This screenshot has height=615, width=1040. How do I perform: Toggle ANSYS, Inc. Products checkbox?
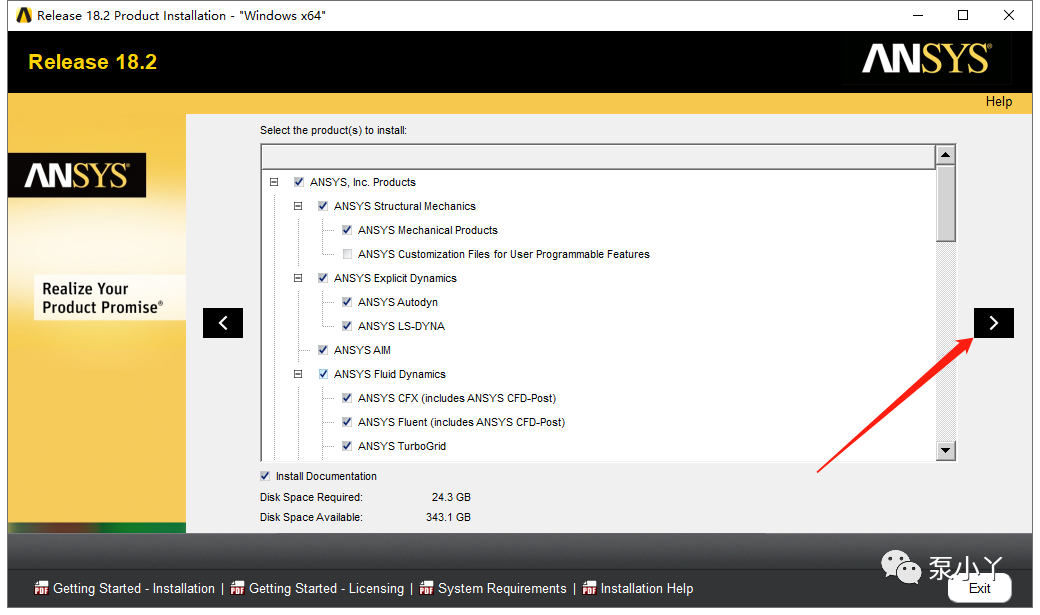coord(299,182)
